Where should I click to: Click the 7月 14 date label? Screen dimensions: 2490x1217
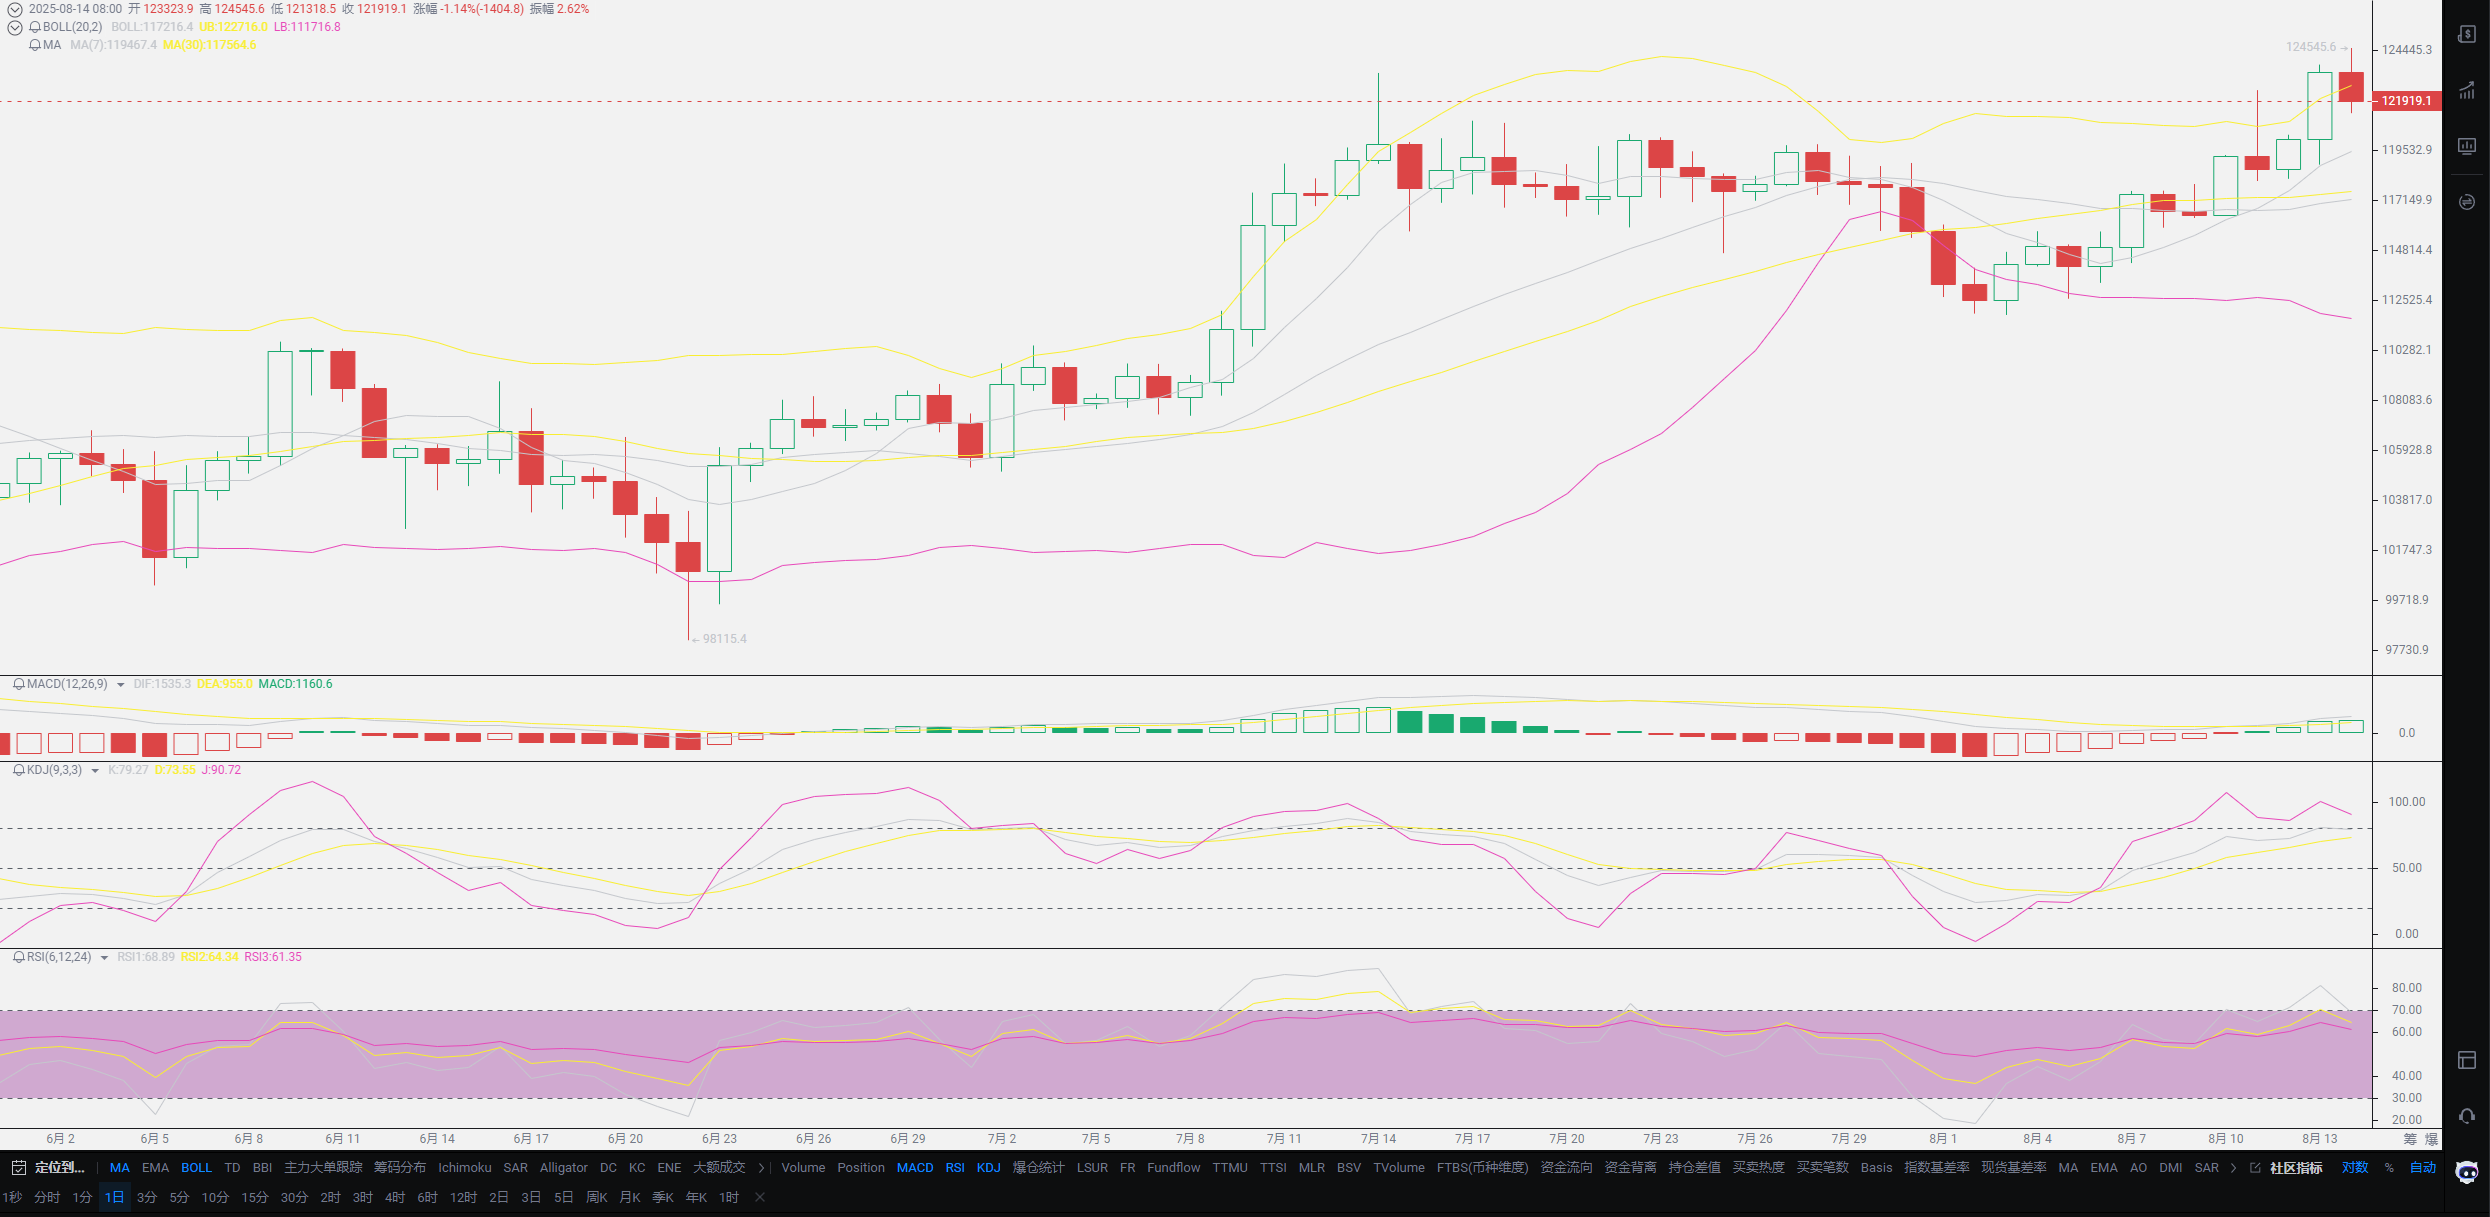click(1378, 1139)
